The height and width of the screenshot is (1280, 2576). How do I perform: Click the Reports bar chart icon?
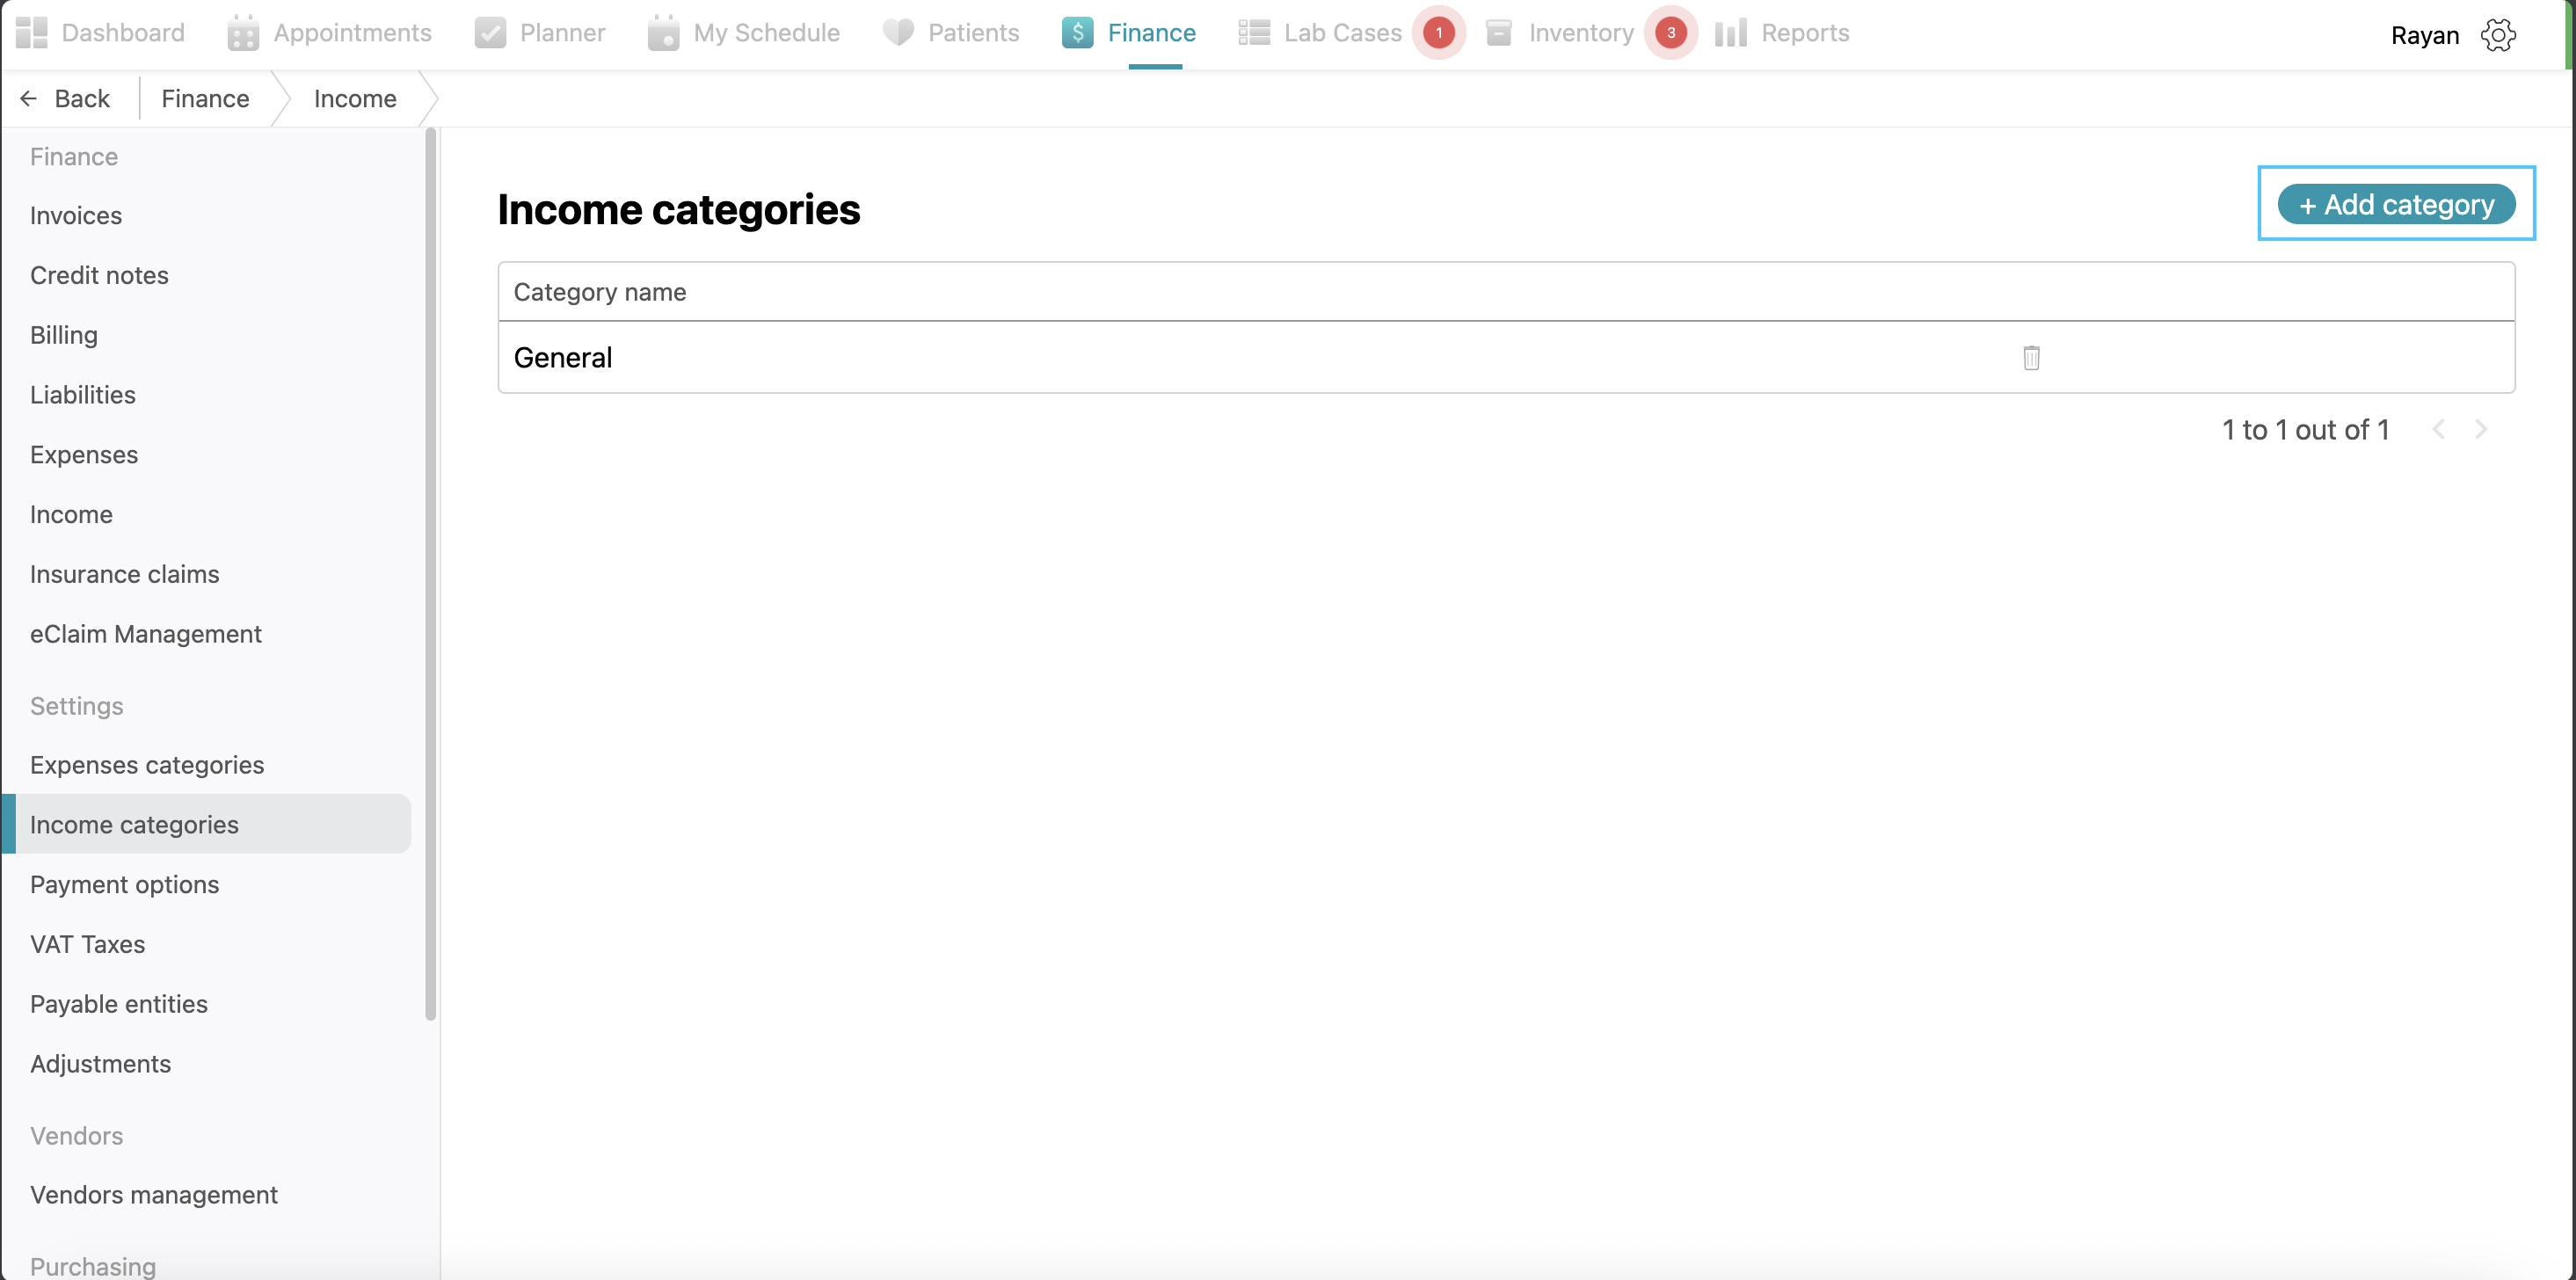coord(1730,33)
